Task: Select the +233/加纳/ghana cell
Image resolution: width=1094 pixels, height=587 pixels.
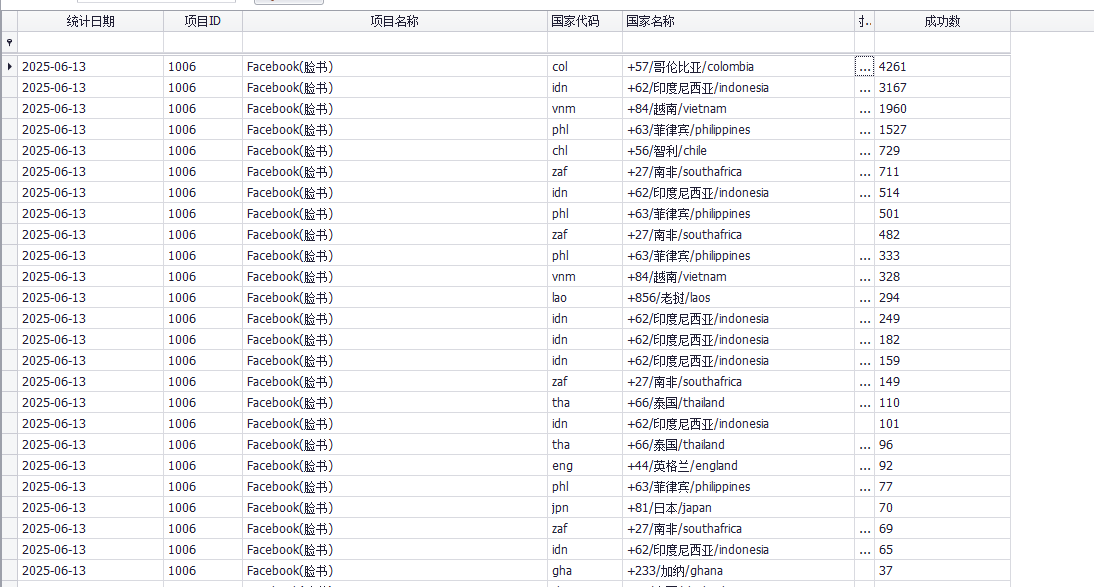Action: (x=738, y=570)
